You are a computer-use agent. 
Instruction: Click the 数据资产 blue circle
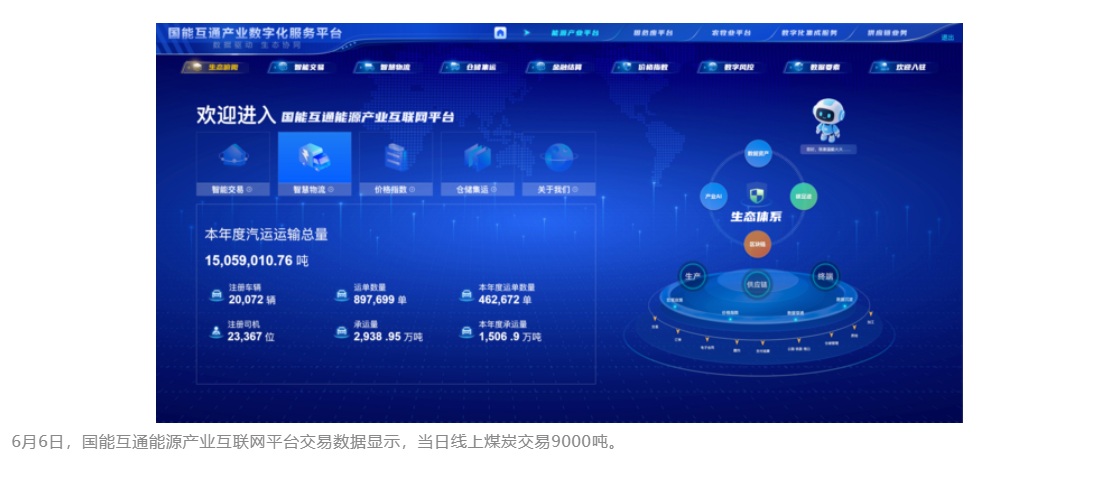tap(758, 153)
